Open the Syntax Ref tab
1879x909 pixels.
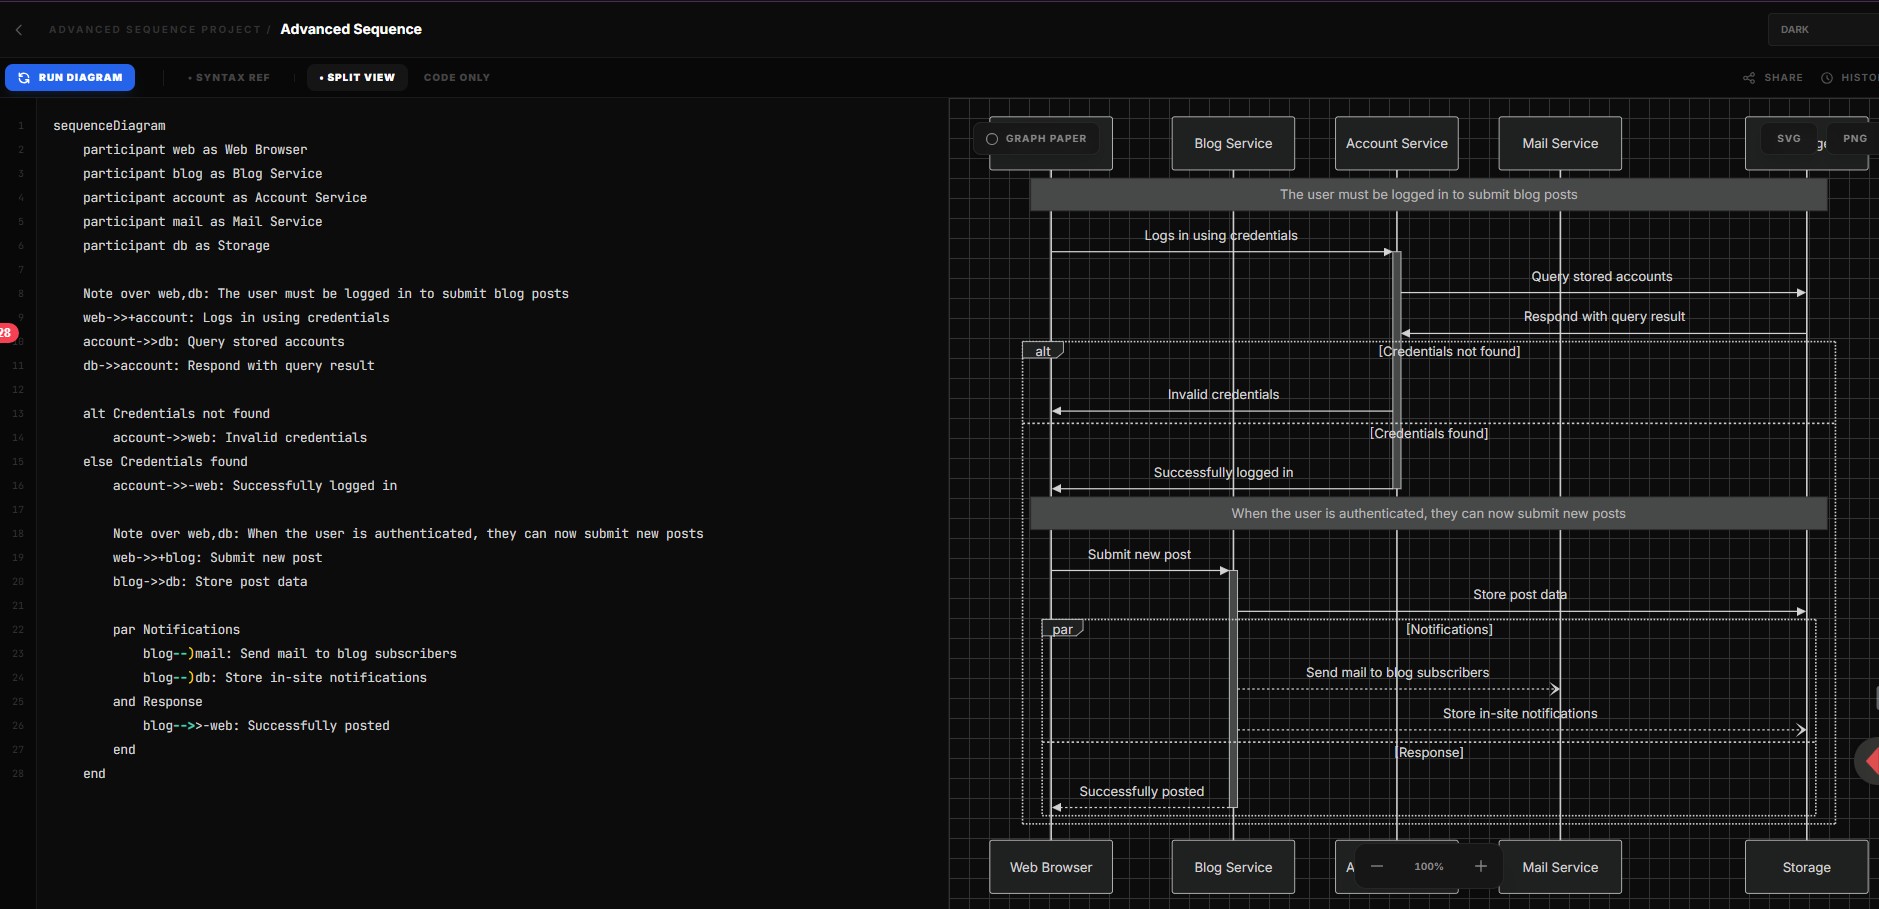pos(229,77)
